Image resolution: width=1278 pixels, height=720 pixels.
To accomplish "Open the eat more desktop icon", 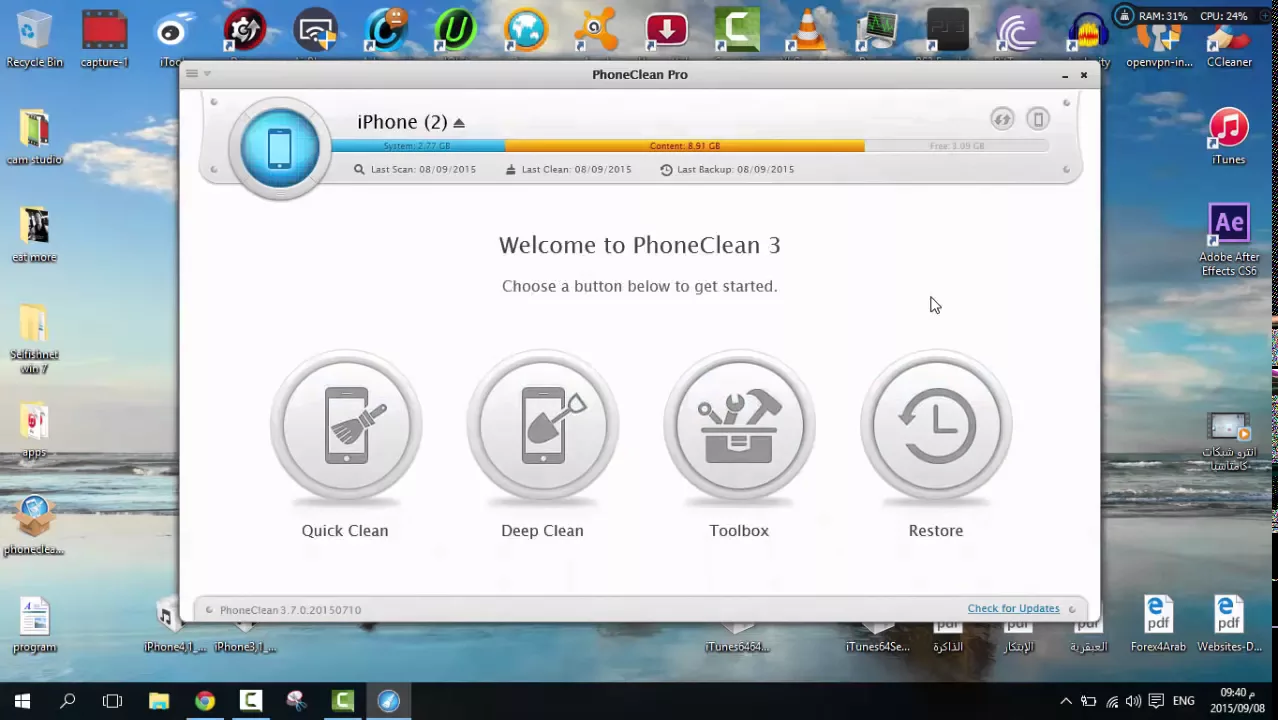I will pyautogui.click(x=34, y=235).
